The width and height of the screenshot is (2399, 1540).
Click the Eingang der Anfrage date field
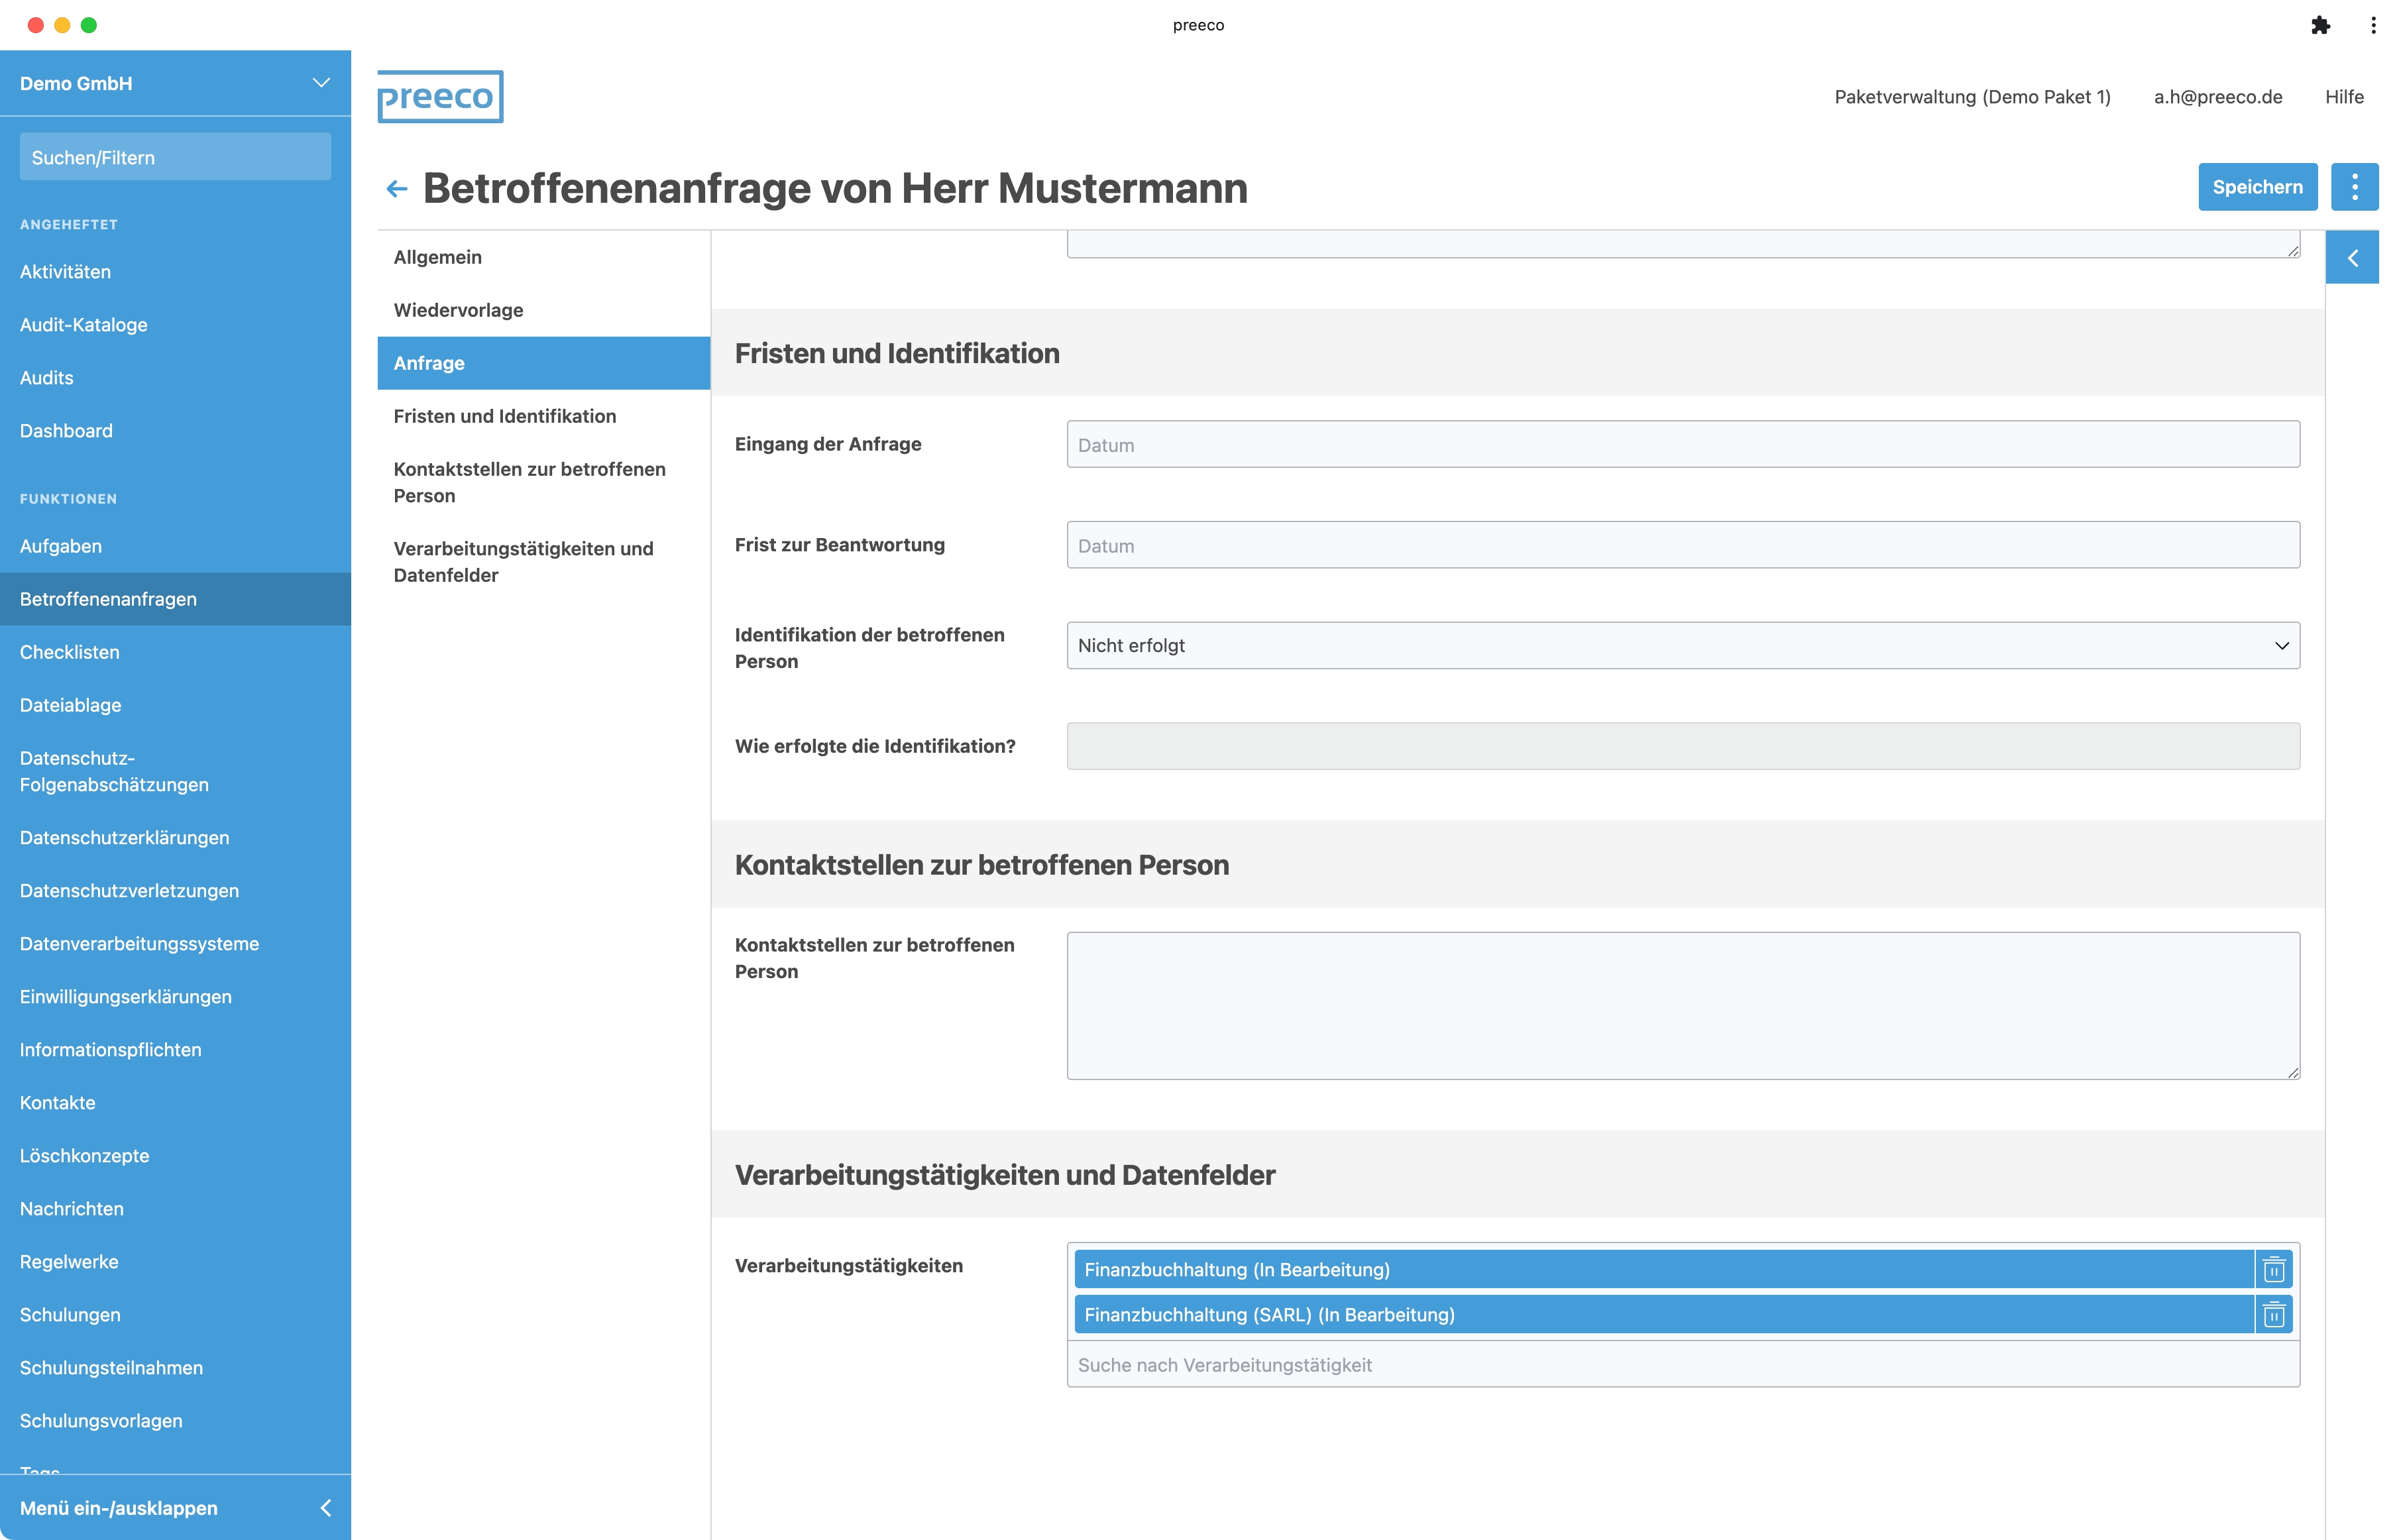pyautogui.click(x=1682, y=445)
